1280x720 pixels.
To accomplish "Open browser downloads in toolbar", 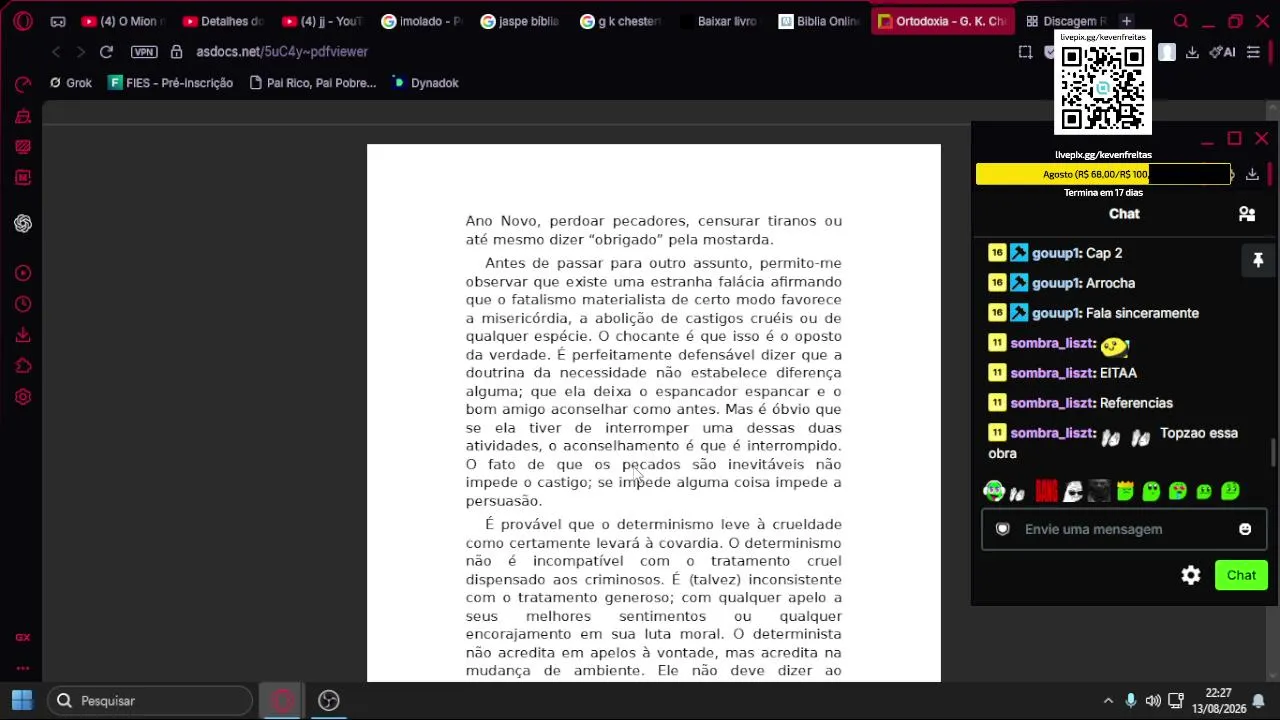I will point(1192,52).
